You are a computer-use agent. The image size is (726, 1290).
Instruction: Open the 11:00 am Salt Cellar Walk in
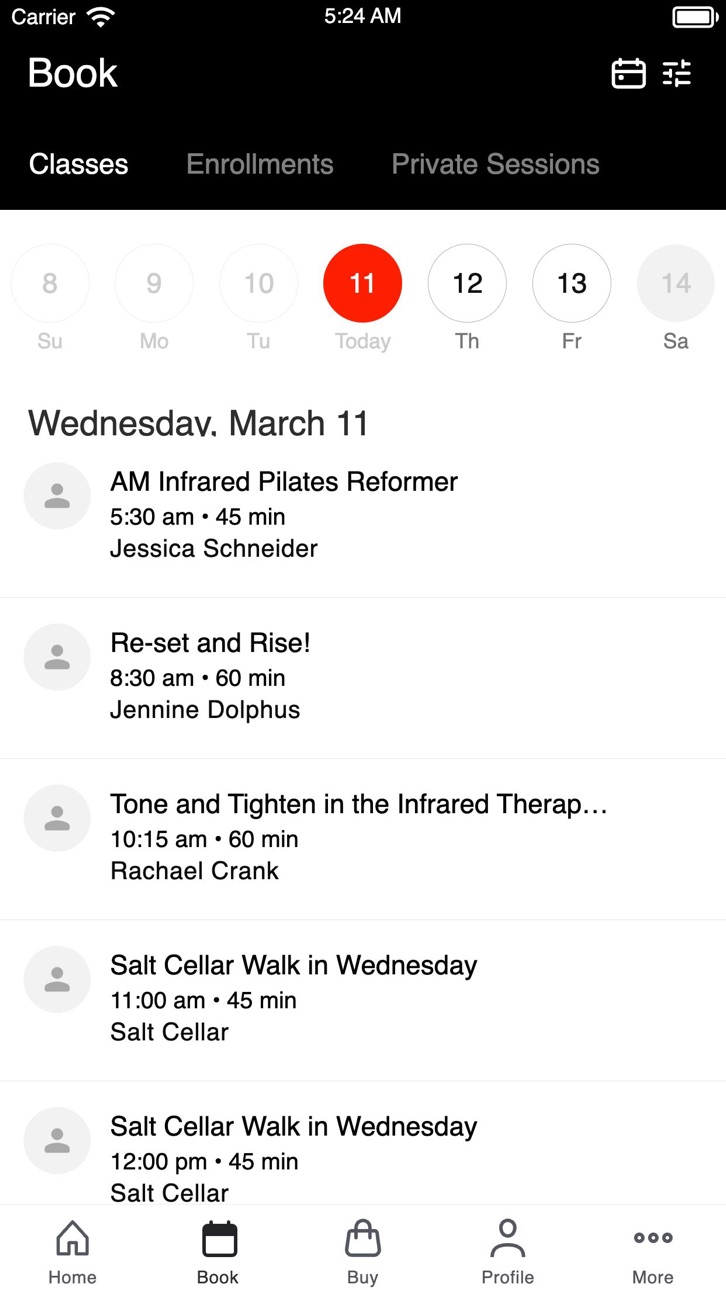[363, 1000]
